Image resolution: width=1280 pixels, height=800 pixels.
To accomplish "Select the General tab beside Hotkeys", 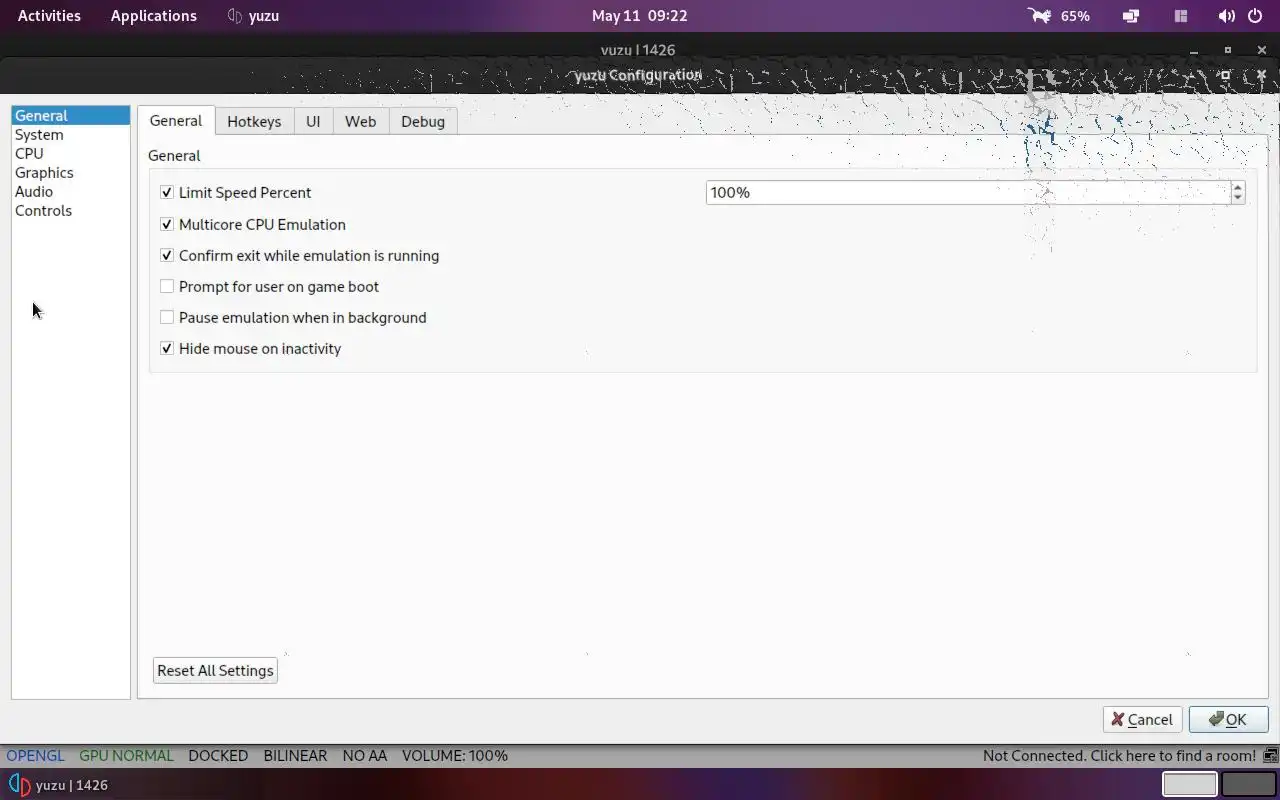I will [176, 120].
